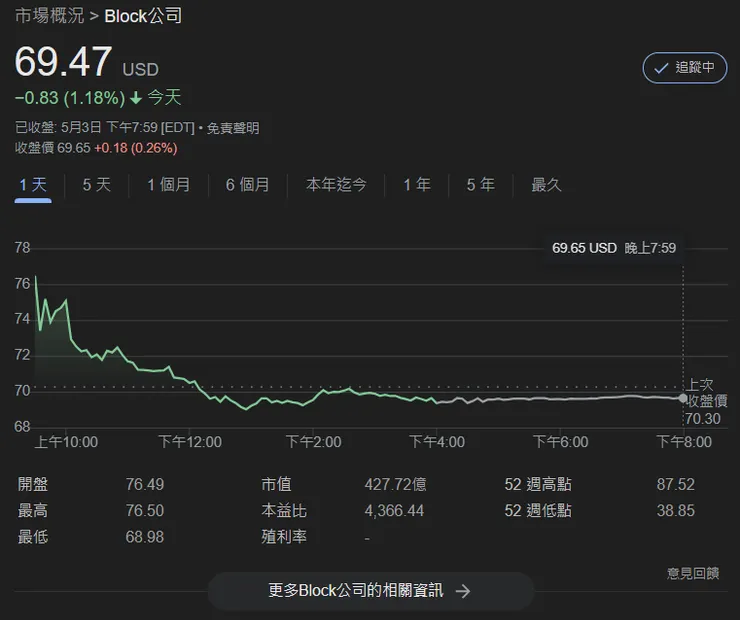Click 更多Block公司的相關資訊 button
Viewport: 740px width, 620px height.
coord(370,591)
